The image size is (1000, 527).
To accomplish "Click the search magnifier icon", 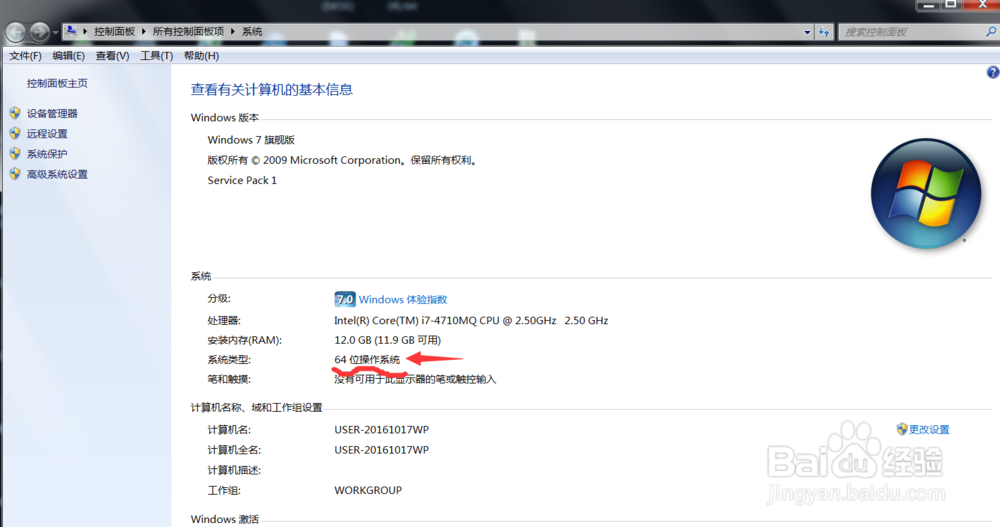I will click(991, 31).
